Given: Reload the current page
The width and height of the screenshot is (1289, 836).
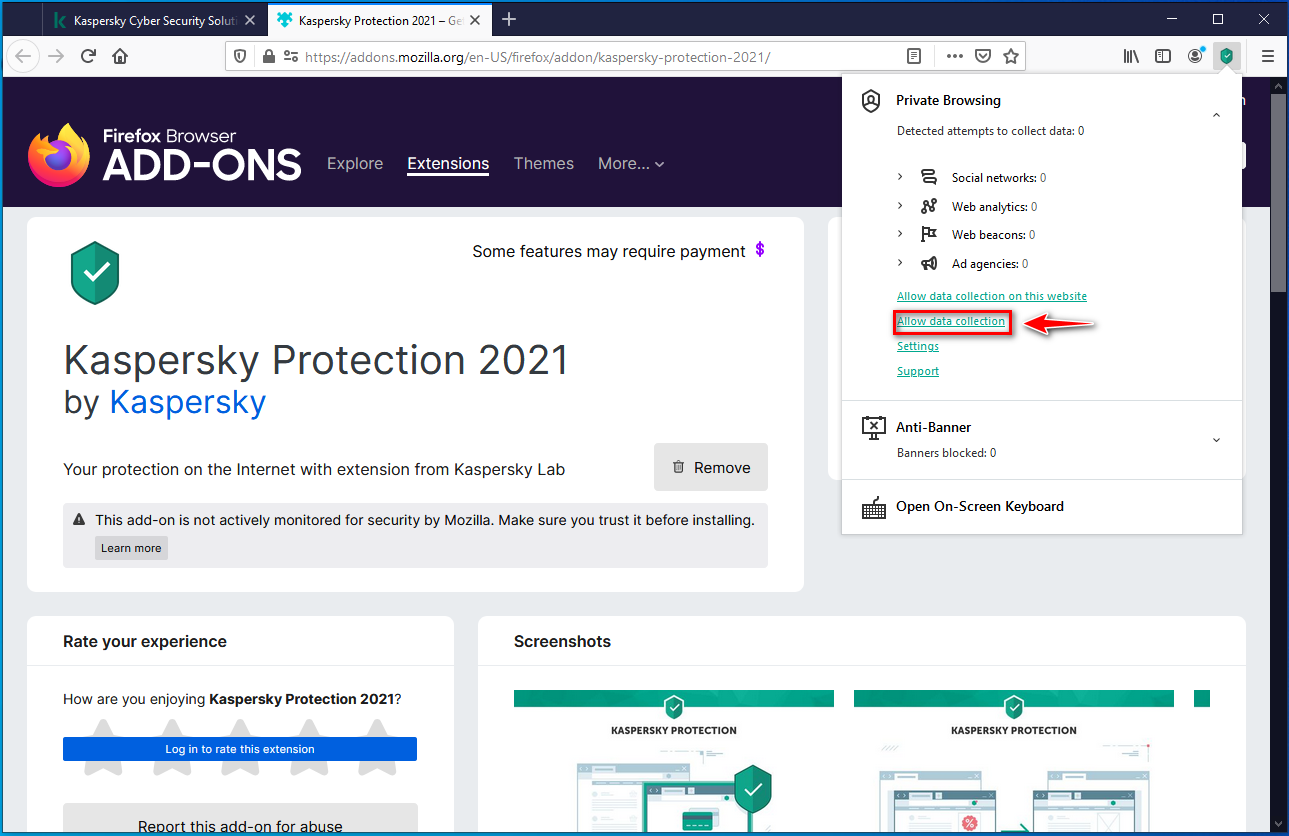Looking at the screenshot, I should click(x=88, y=56).
